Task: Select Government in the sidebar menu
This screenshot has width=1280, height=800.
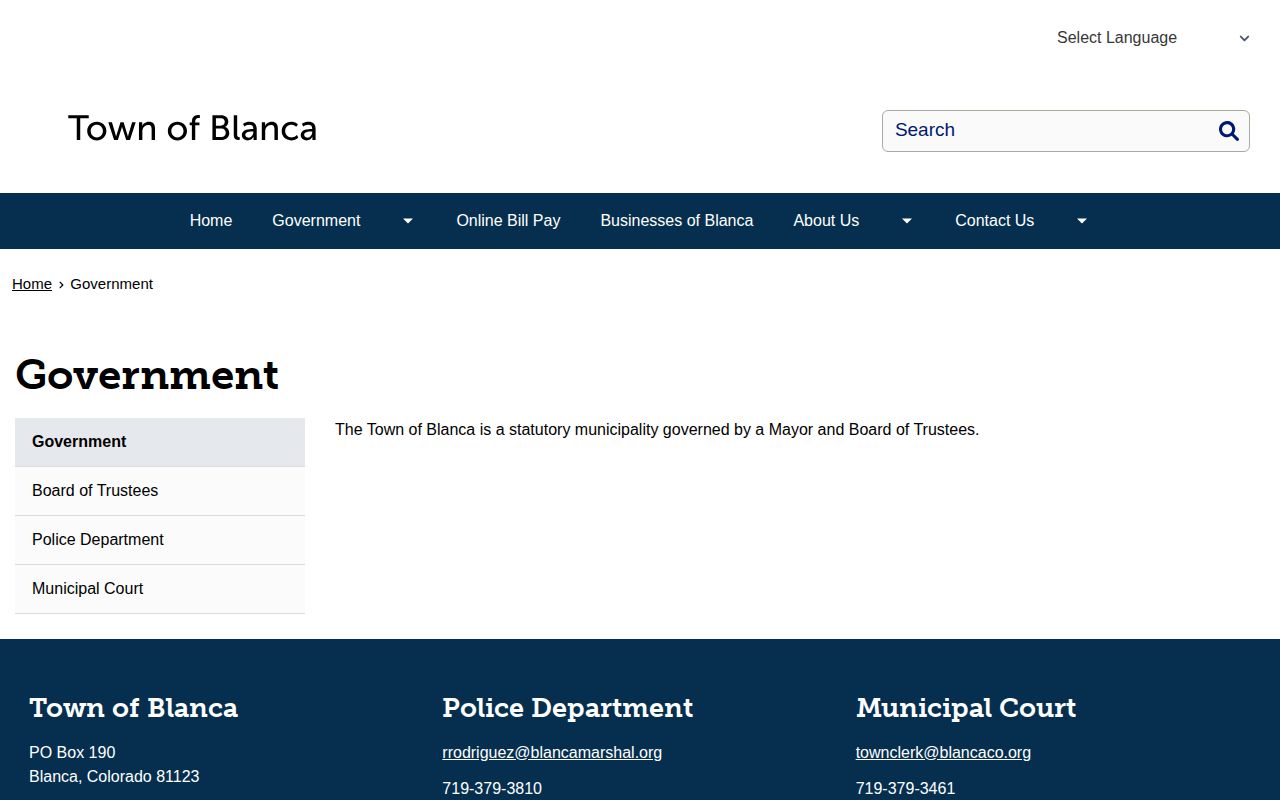Action: (x=160, y=442)
